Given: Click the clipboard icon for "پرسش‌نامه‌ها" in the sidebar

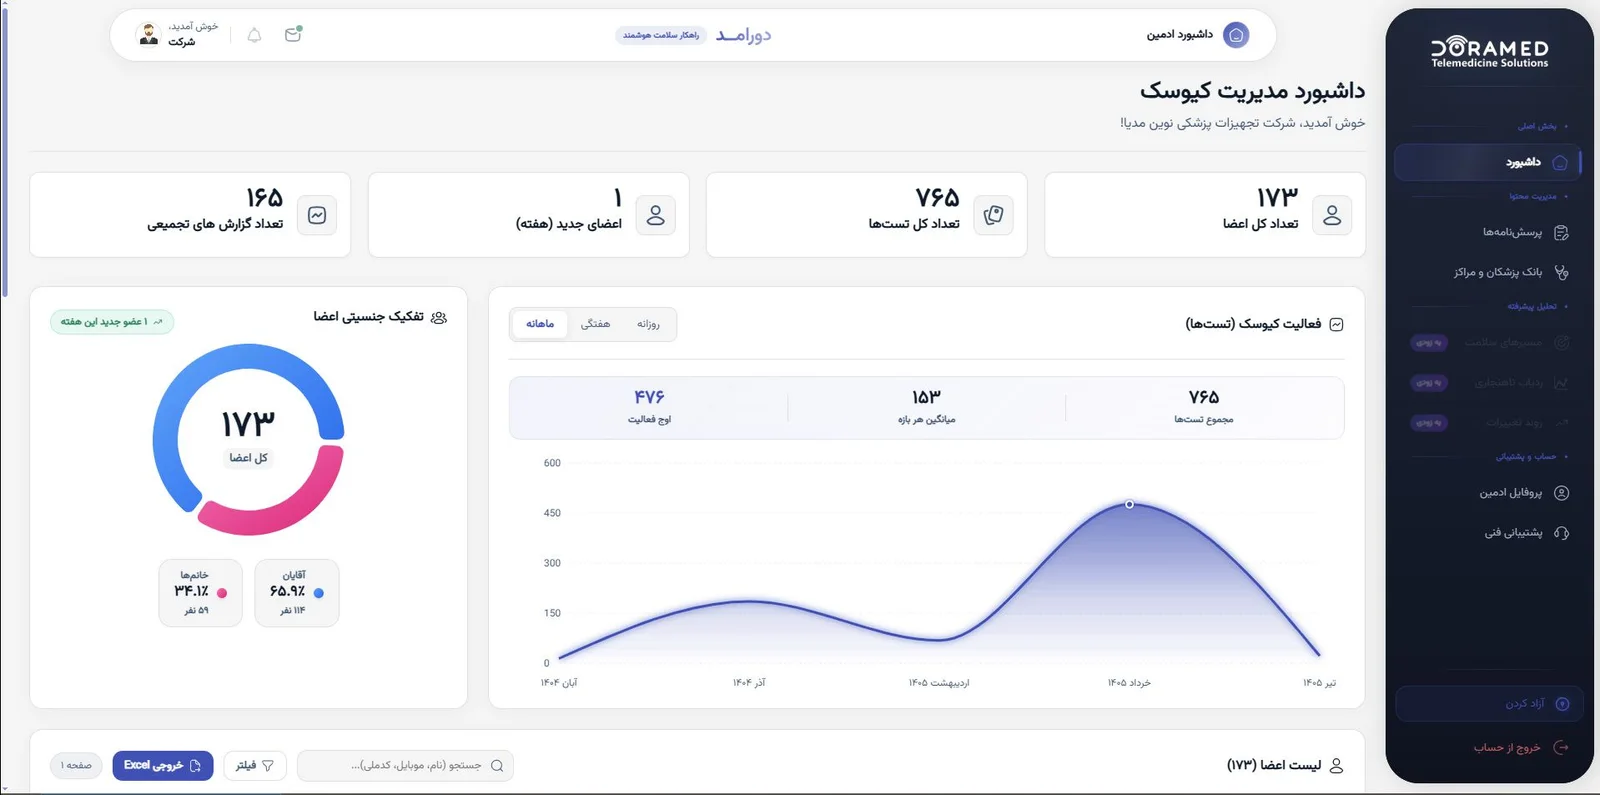Looking at the screenshot, I should (1561, 233).
